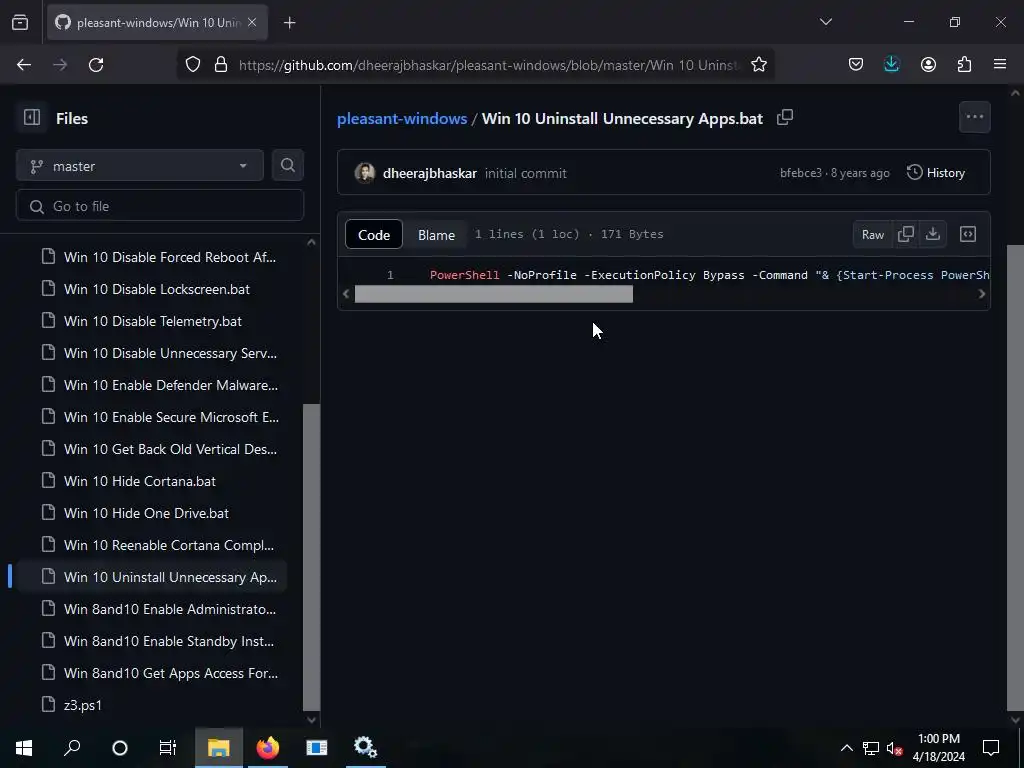
Task: View site security padlock information
Action: (221, 65)
